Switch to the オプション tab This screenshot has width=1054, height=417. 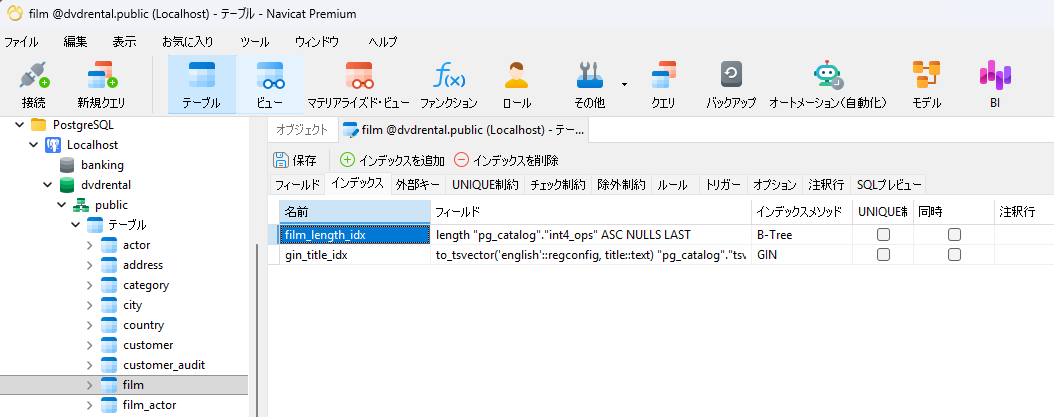774,184
